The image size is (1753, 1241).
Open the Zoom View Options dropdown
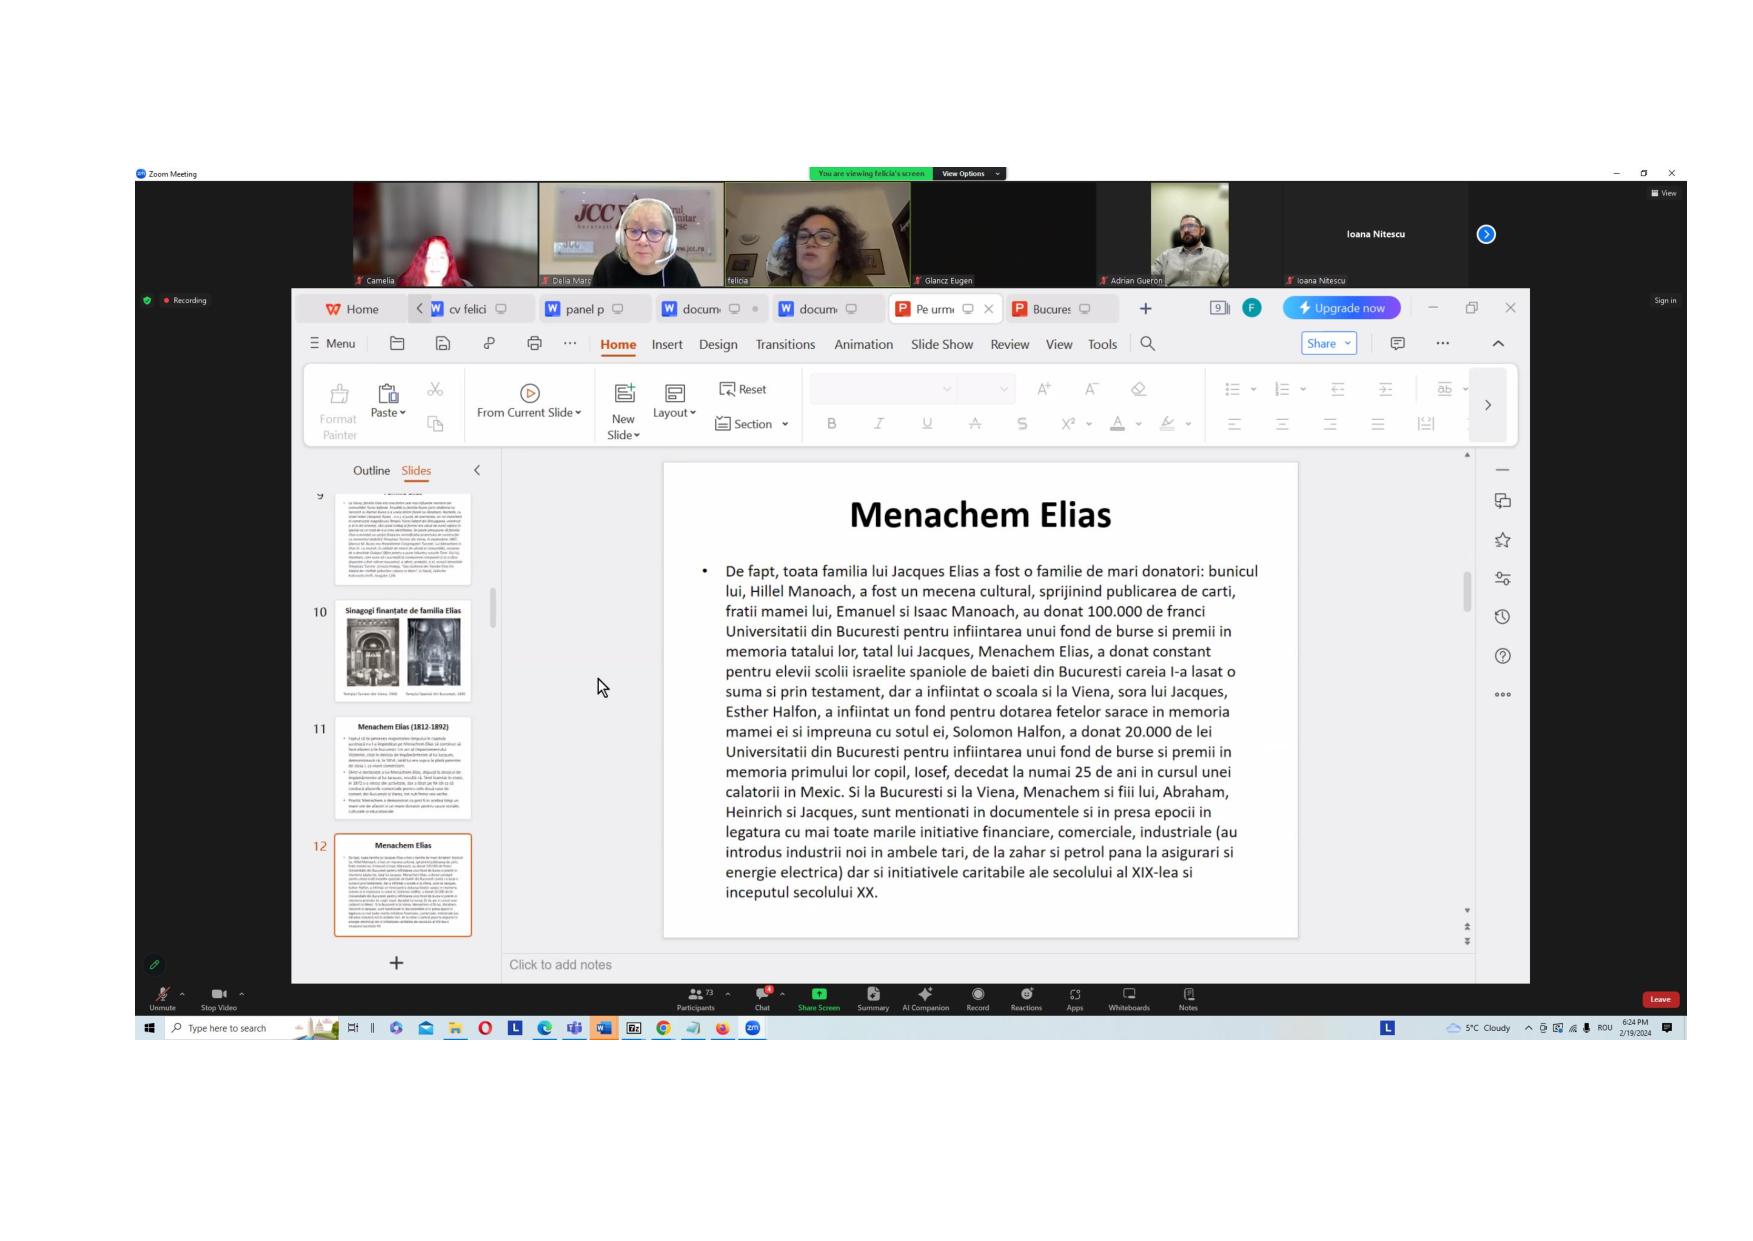click(x=970, y=174)
